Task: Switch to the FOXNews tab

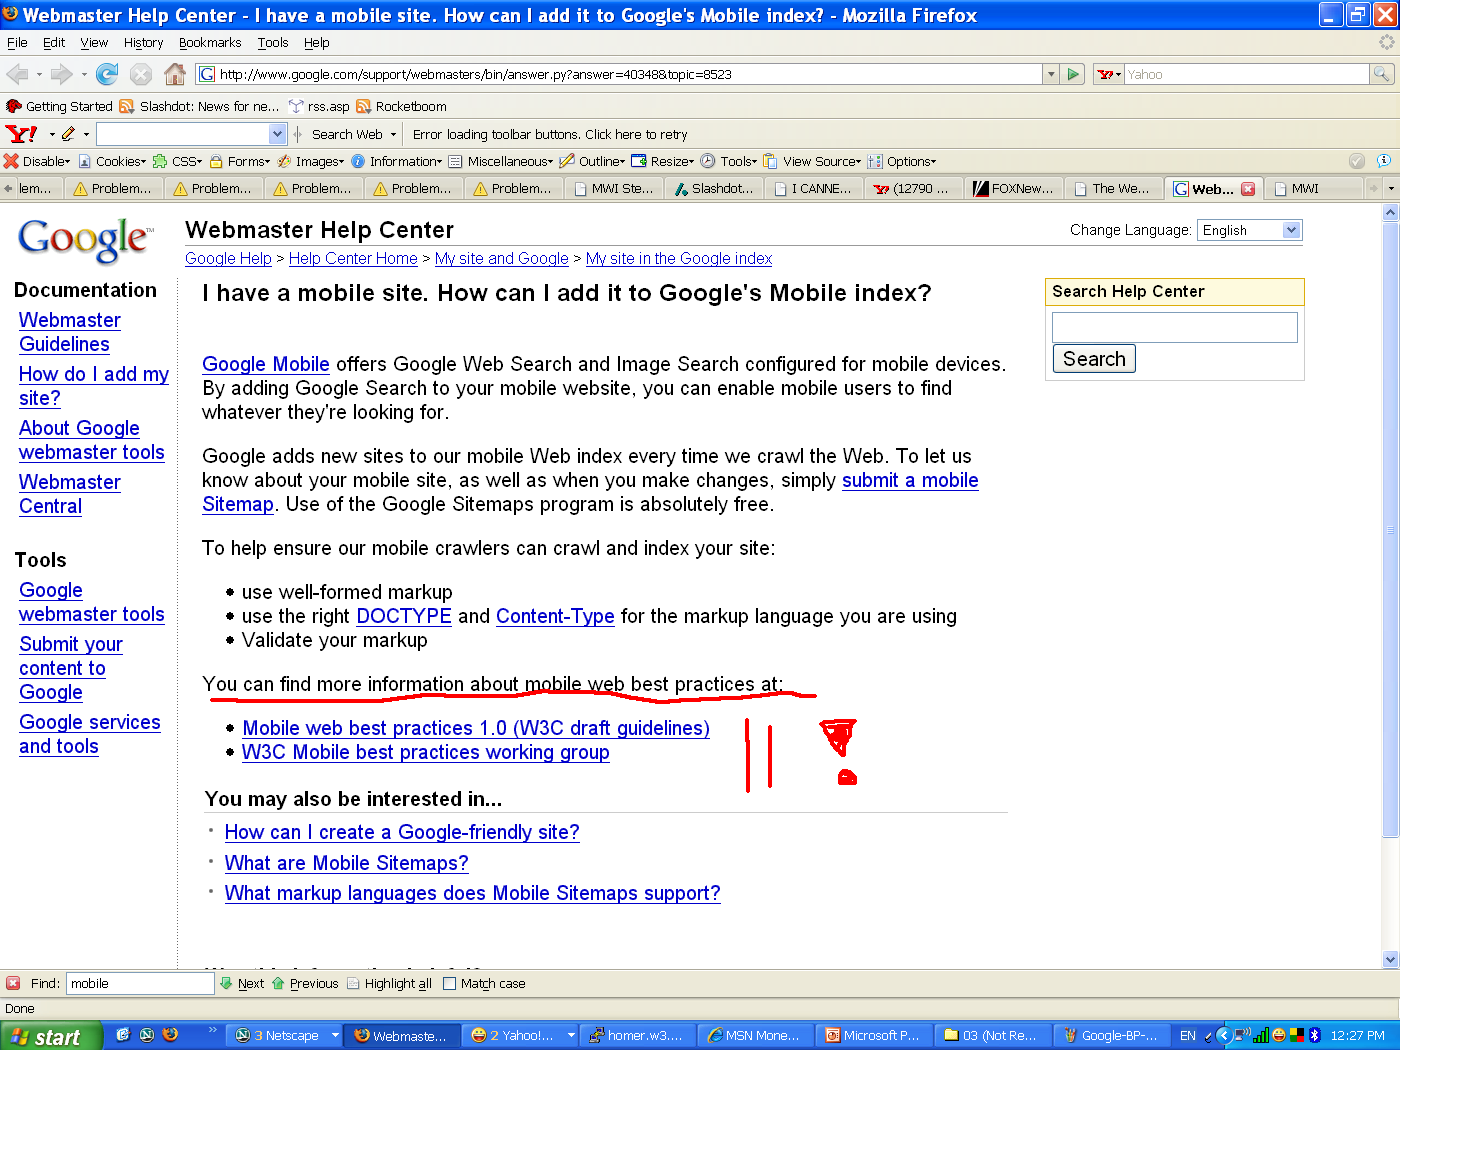Action: coord(1013,188)
